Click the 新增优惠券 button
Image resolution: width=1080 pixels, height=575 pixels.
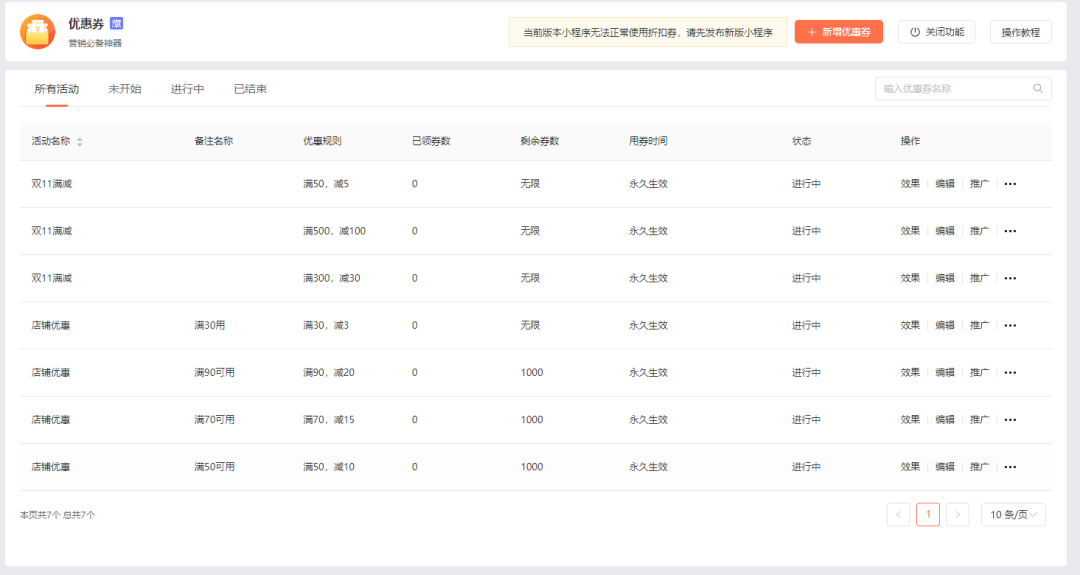click(838, 32)
